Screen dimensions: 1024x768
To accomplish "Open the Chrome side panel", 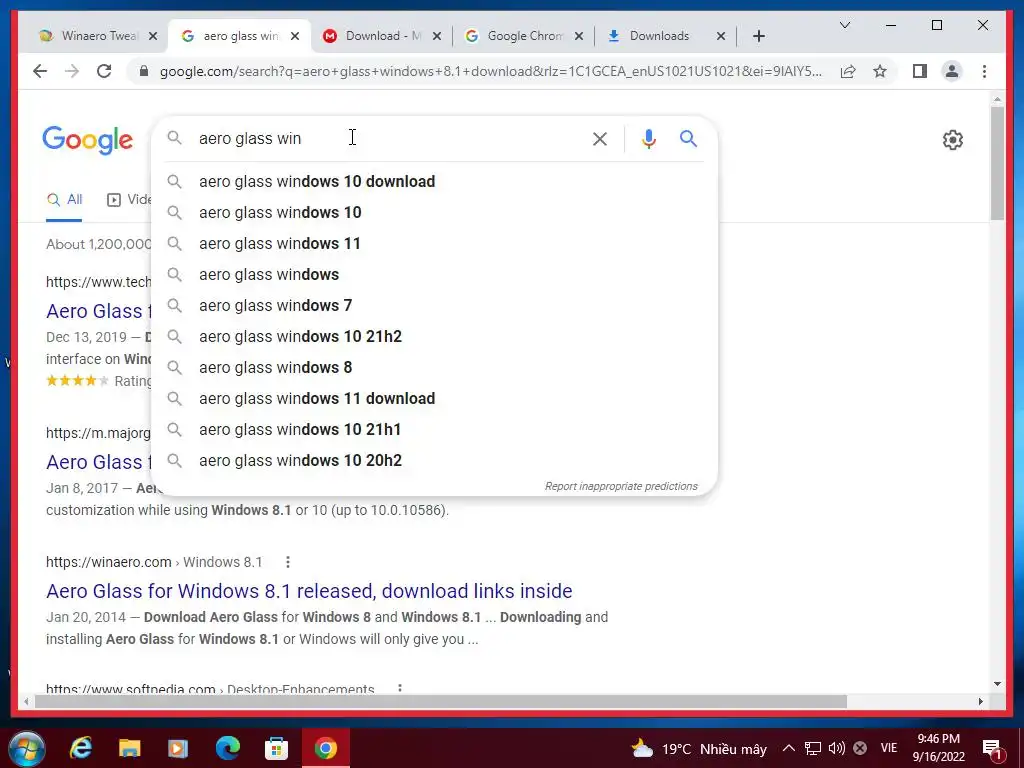I will (x=920, y=71).
